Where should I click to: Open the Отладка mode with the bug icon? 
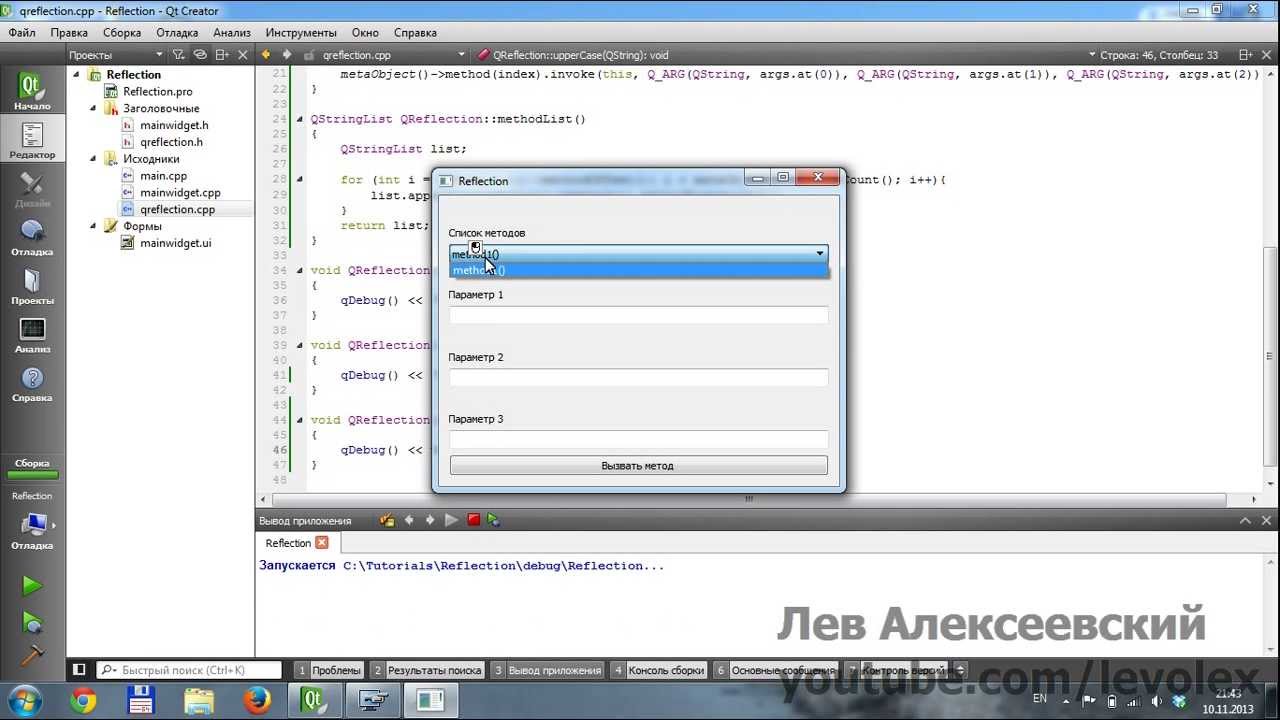click(32, 236)
